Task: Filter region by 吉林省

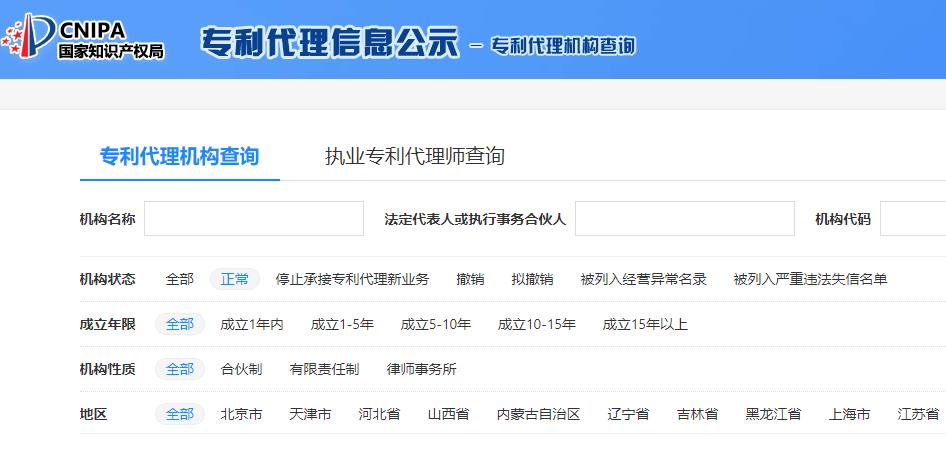Action: pos(697,415)
